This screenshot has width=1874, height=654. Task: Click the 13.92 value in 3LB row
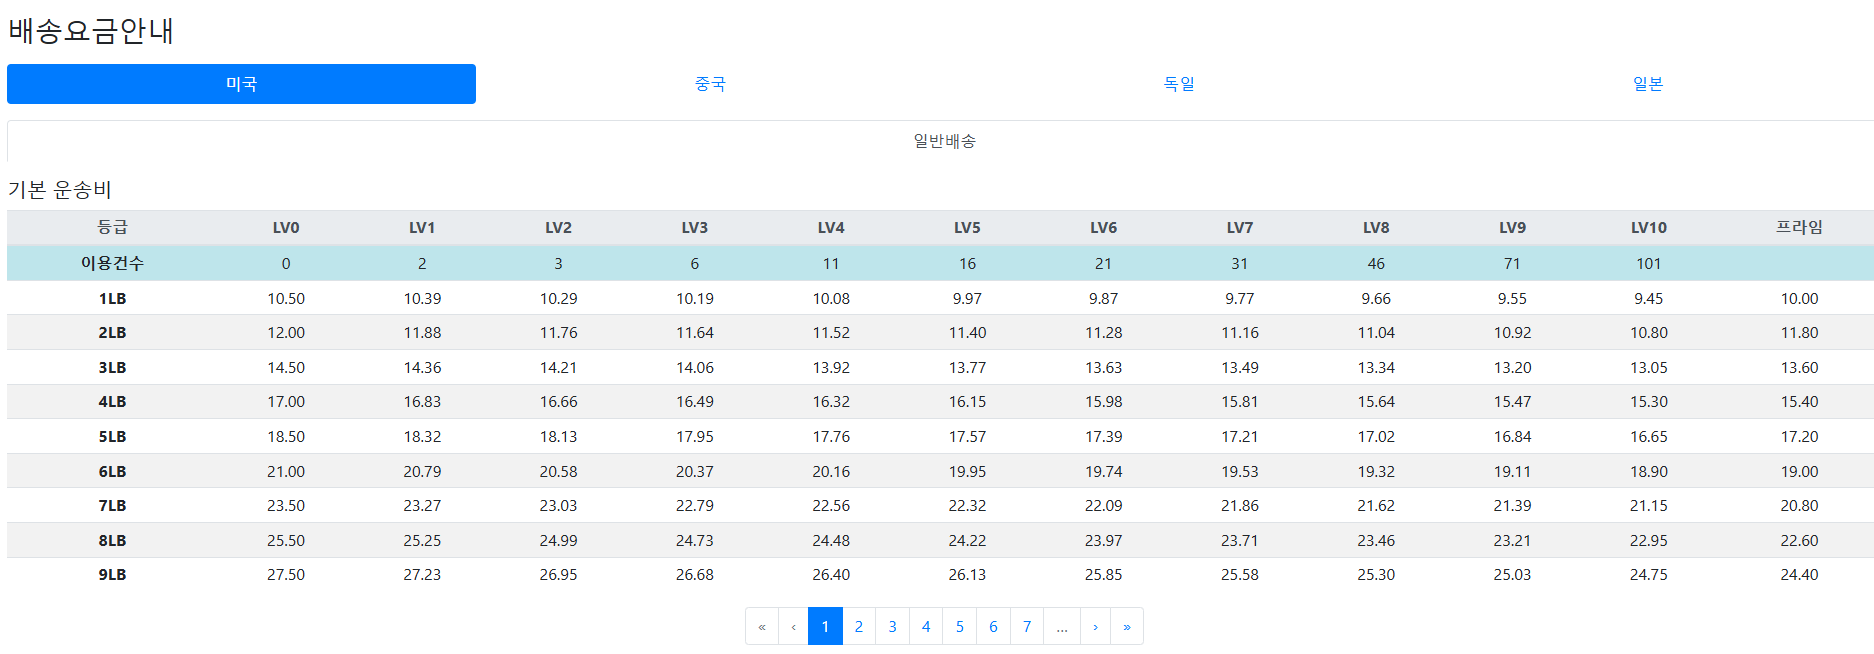point(831,367)
